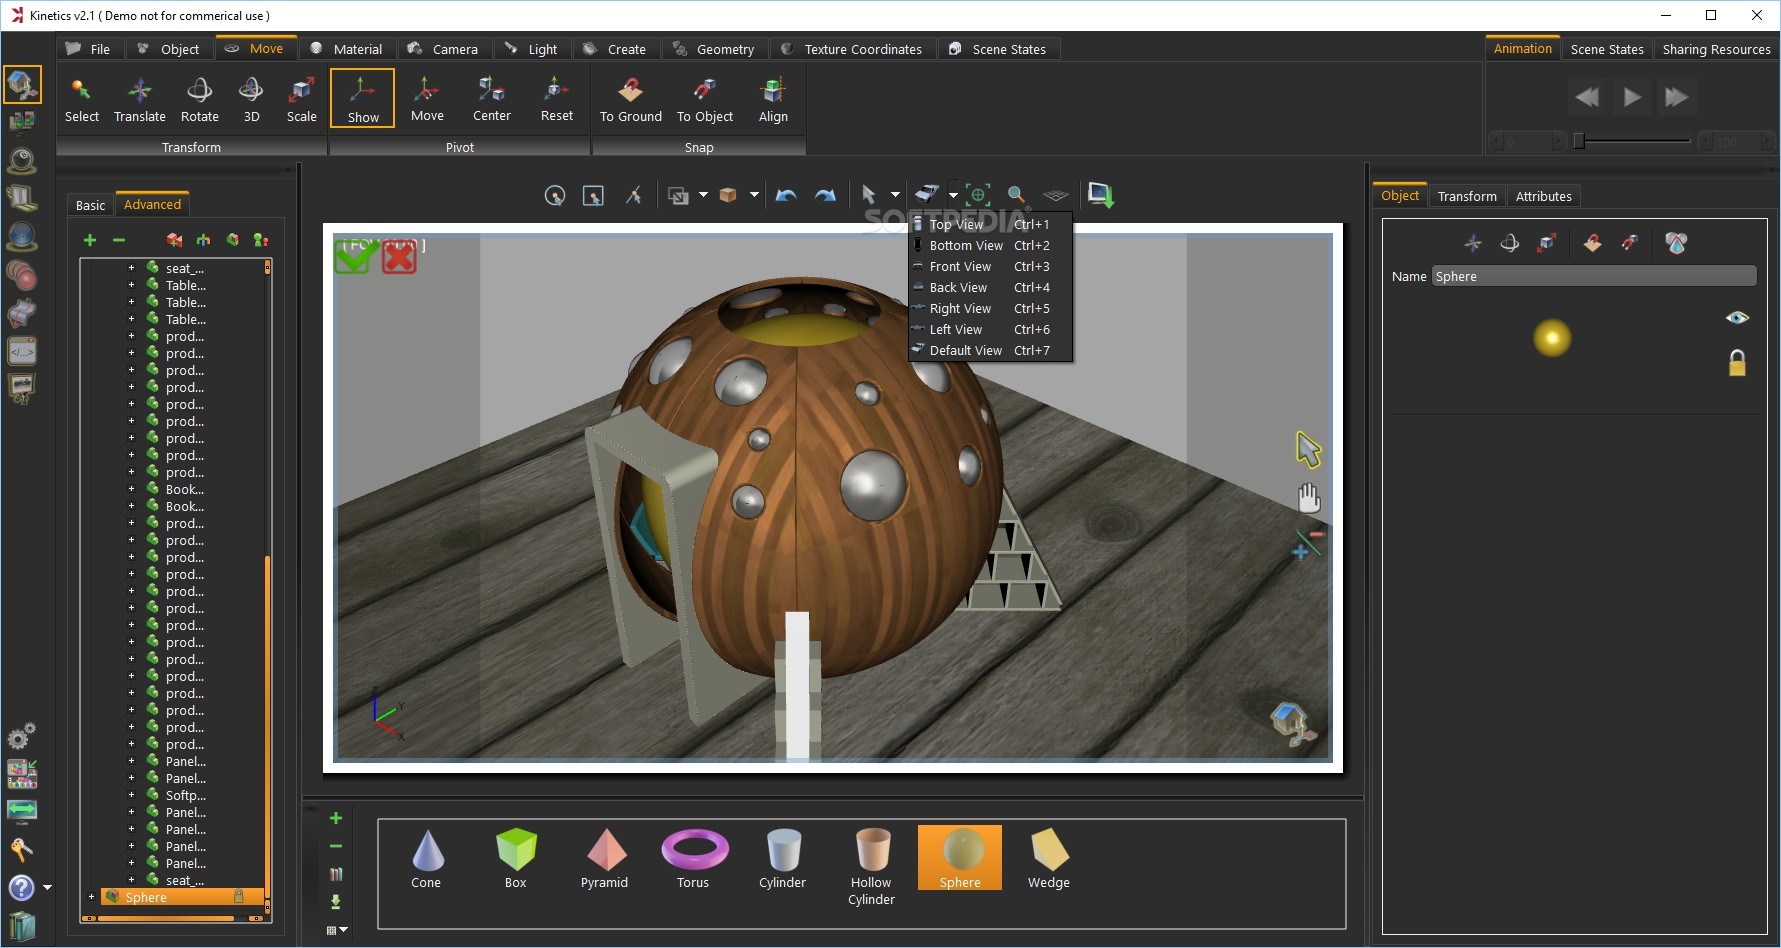This screenshot has width=1781, height=948.
Task: Rewind the animation
Action: pyautogui.click(x=1587, y=97)
